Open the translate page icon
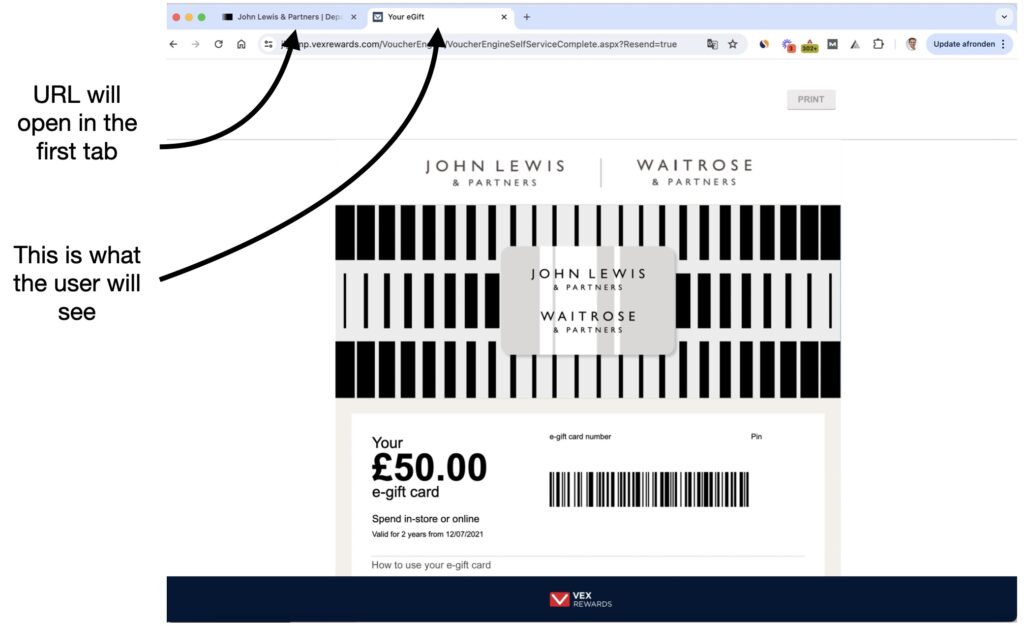Screen dimensions: 1024x626 point(712,44)
